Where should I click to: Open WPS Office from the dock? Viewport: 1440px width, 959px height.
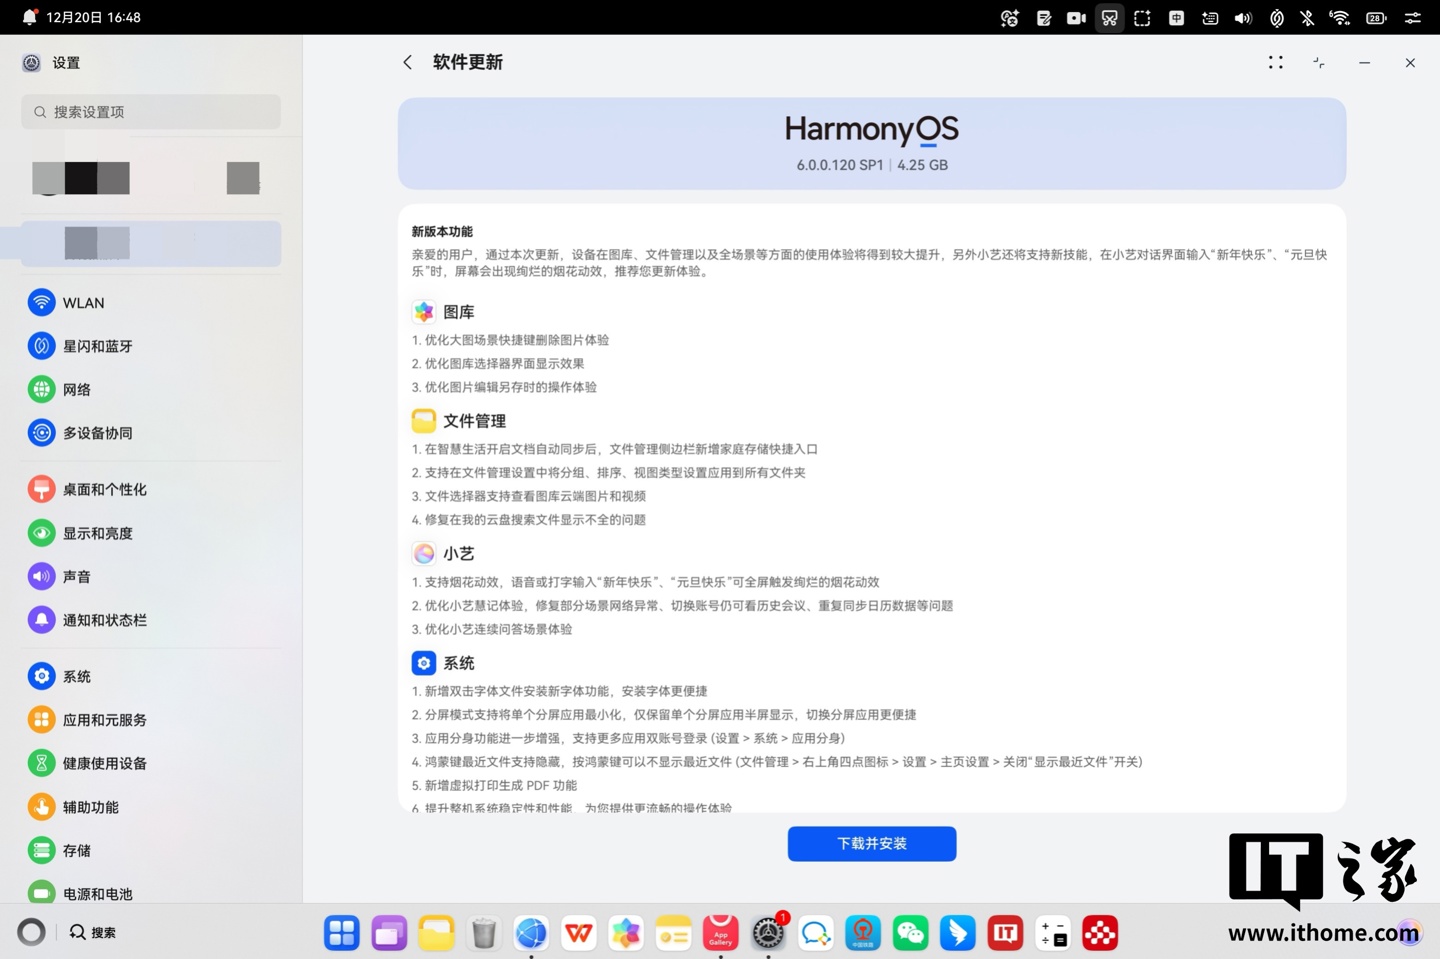(578, 933)
